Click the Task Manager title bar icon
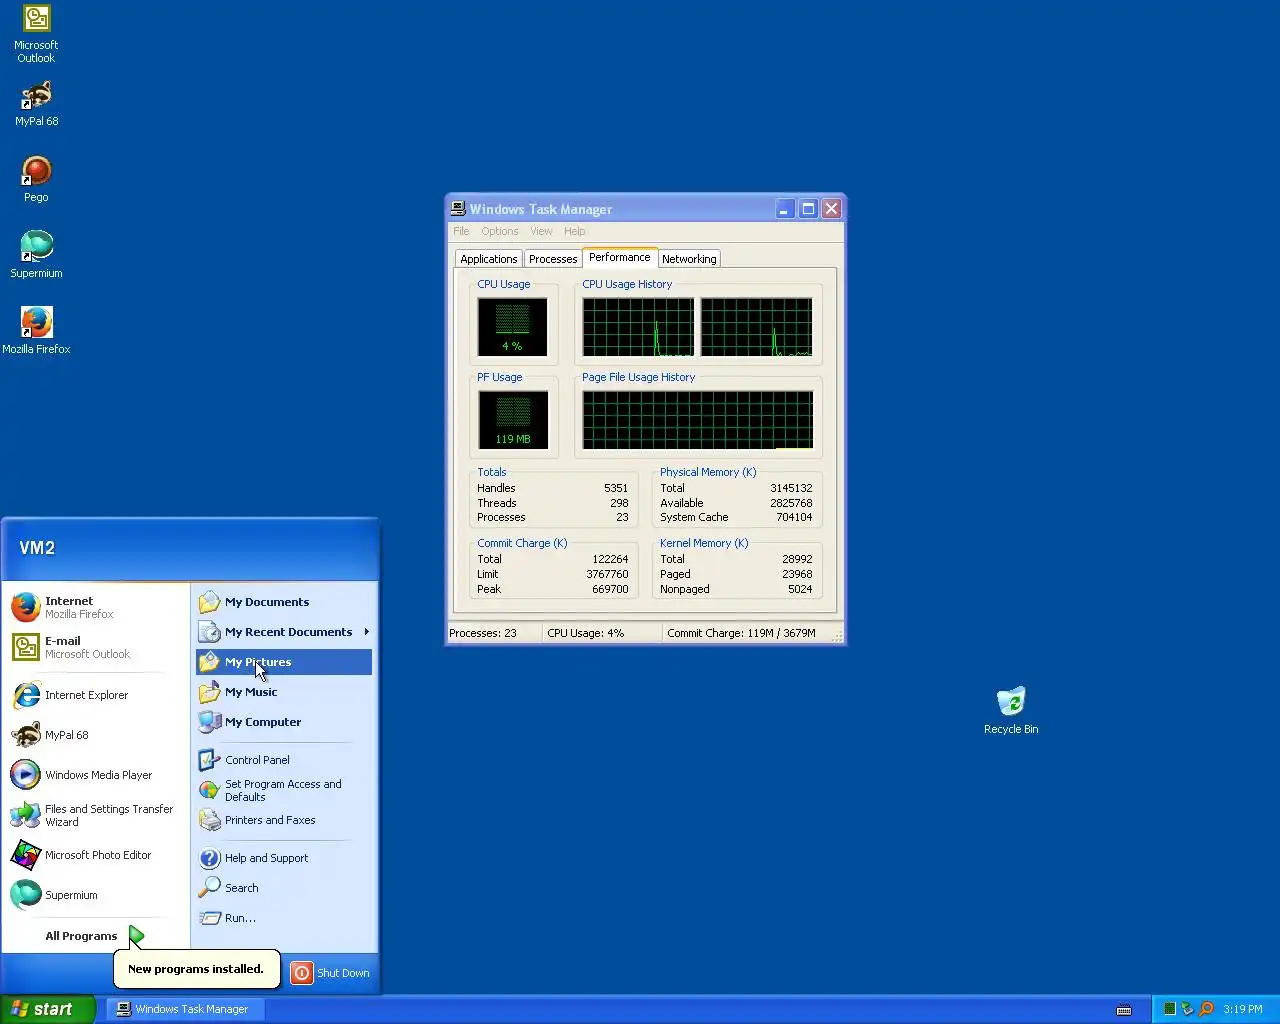 point(458,208)
